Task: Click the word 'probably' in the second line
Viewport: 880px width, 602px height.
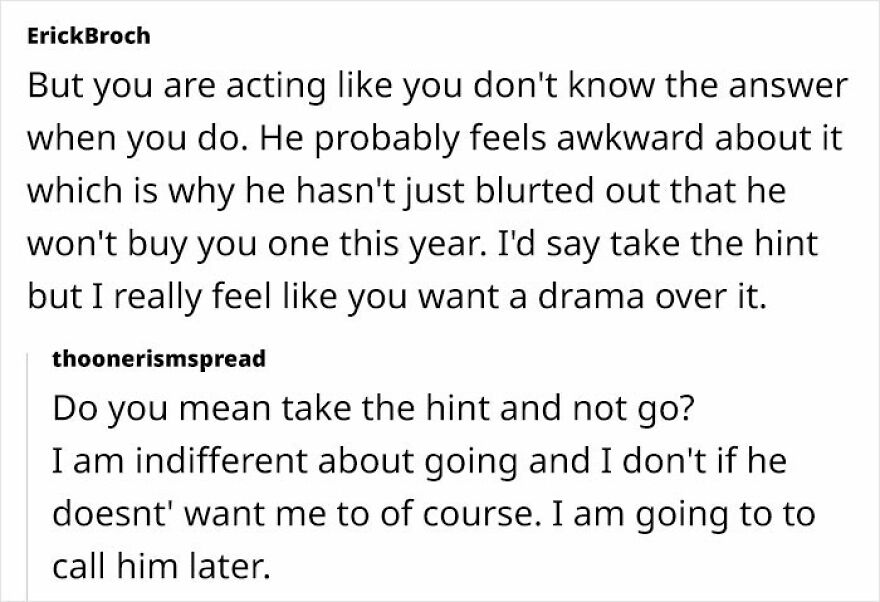Action: [x=386, y=140]
